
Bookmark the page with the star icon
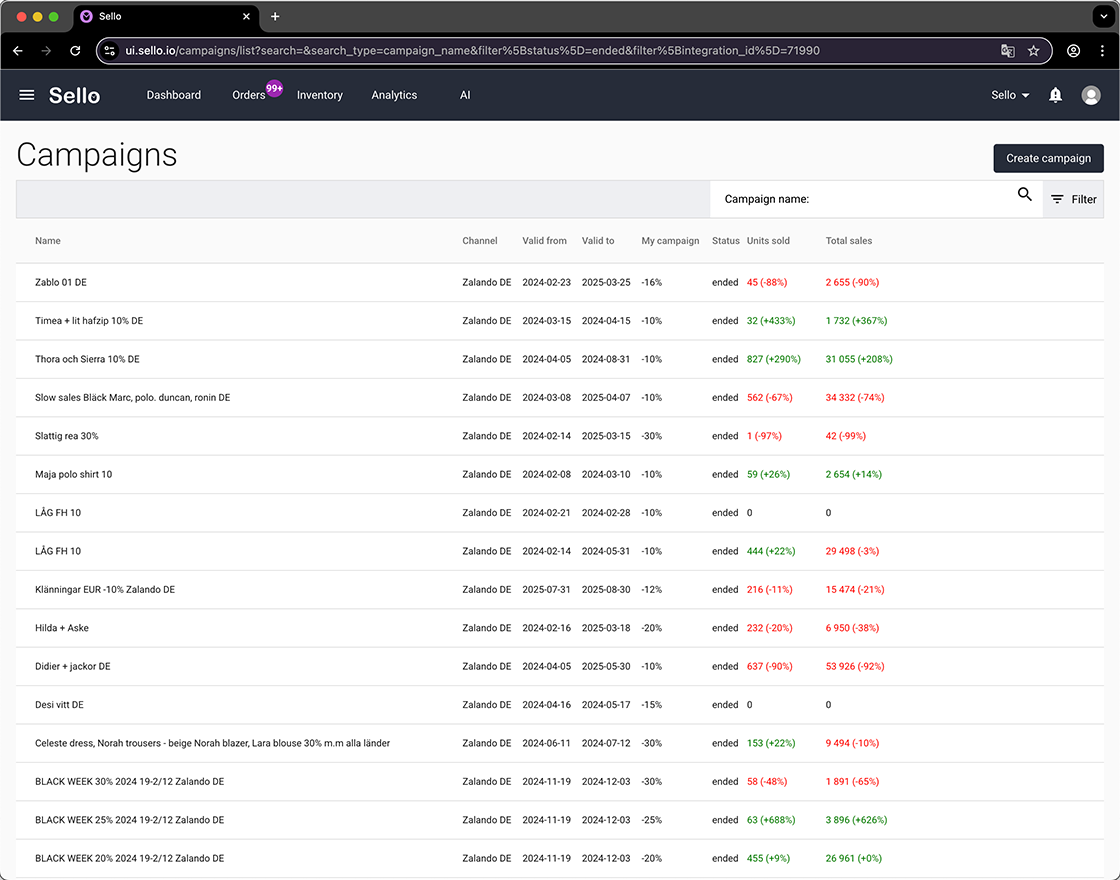tap(1034, 50)
